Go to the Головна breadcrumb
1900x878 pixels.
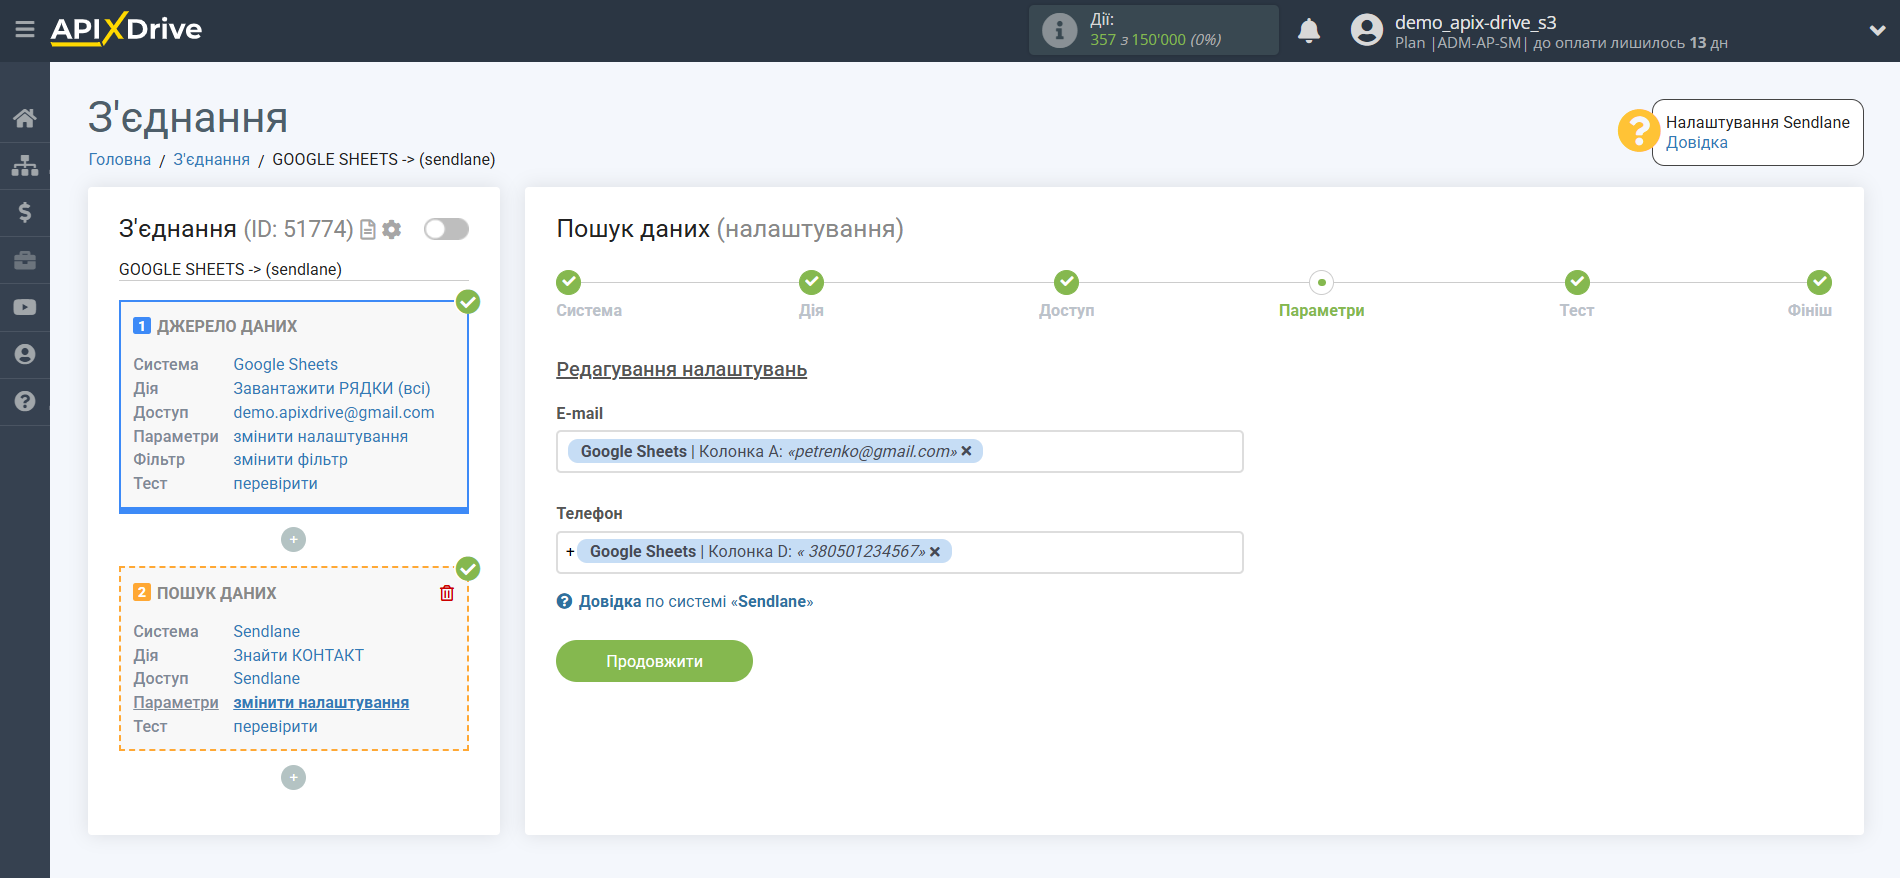(x=120, y=160)
